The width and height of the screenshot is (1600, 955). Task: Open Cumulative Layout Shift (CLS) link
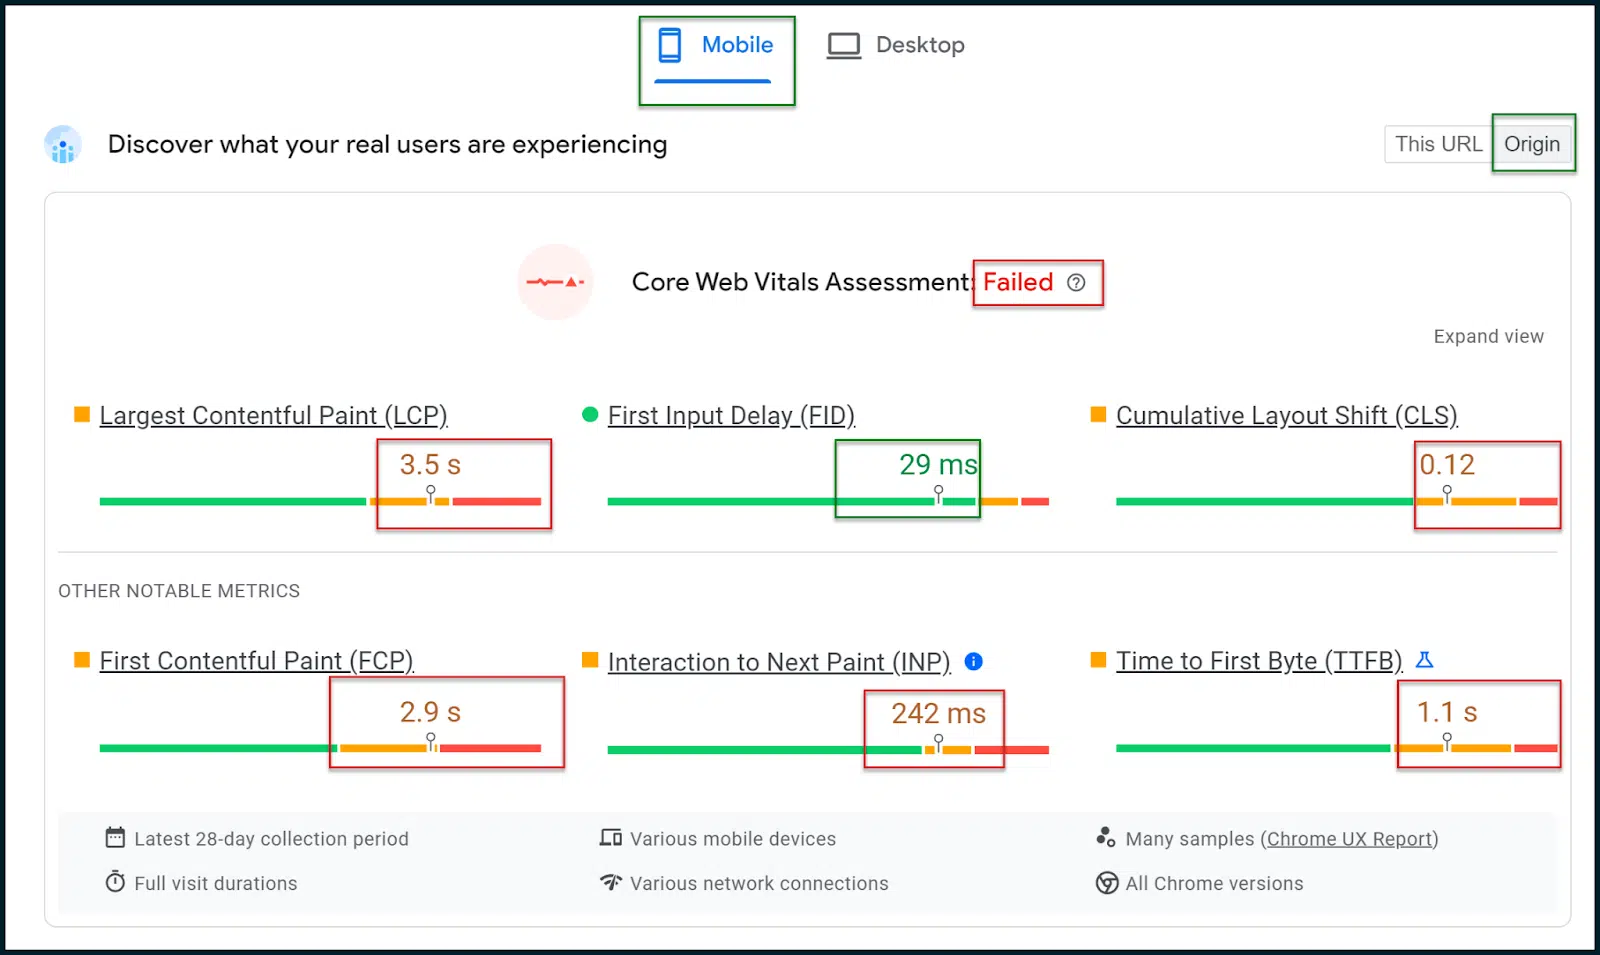point(1286,415)
